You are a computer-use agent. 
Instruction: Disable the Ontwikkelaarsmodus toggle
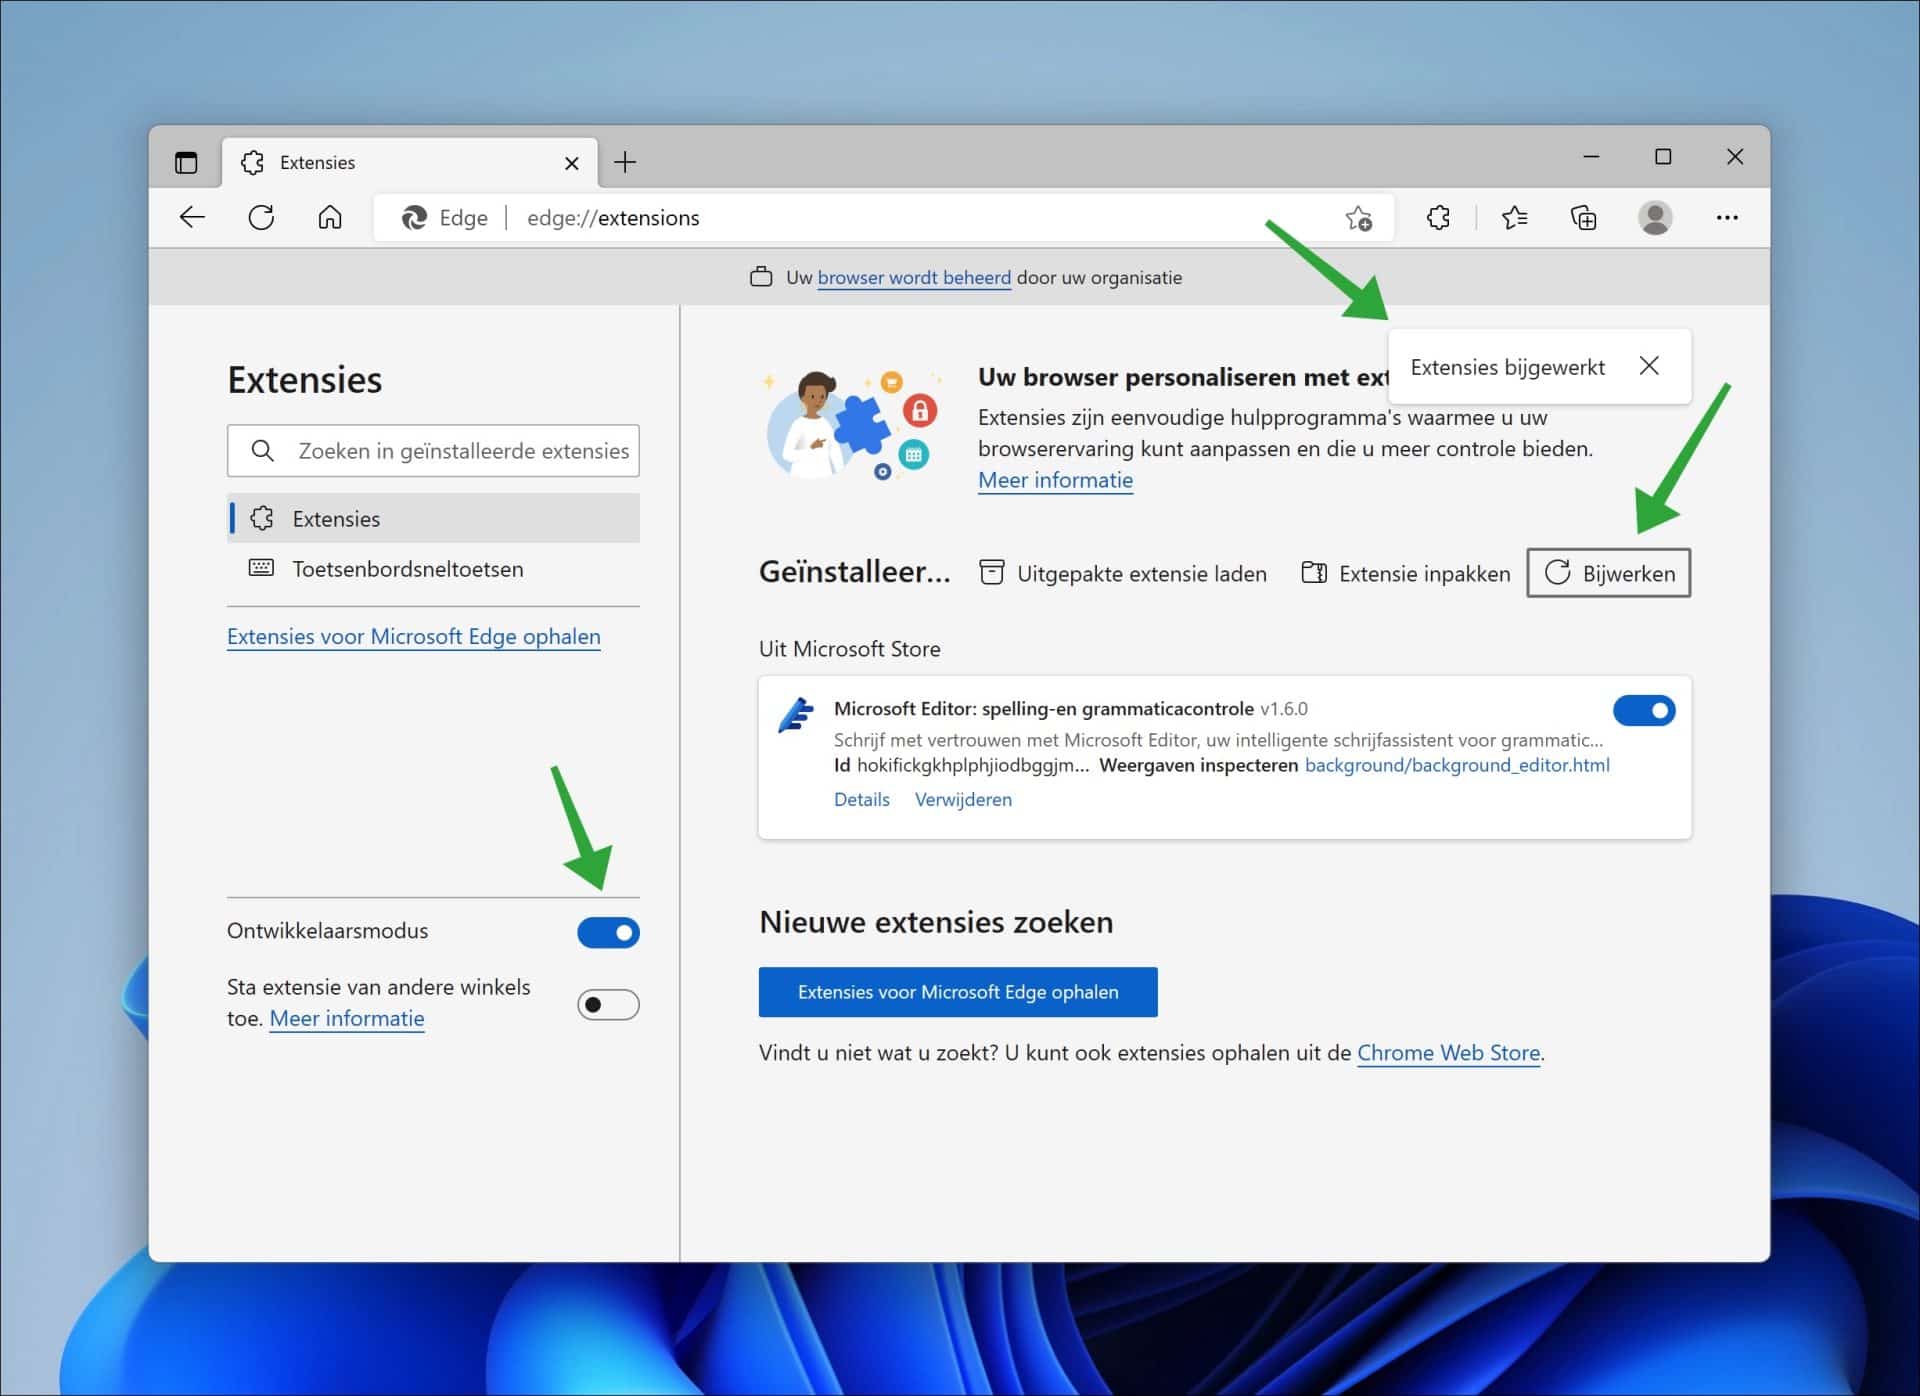tap(607, 931)
